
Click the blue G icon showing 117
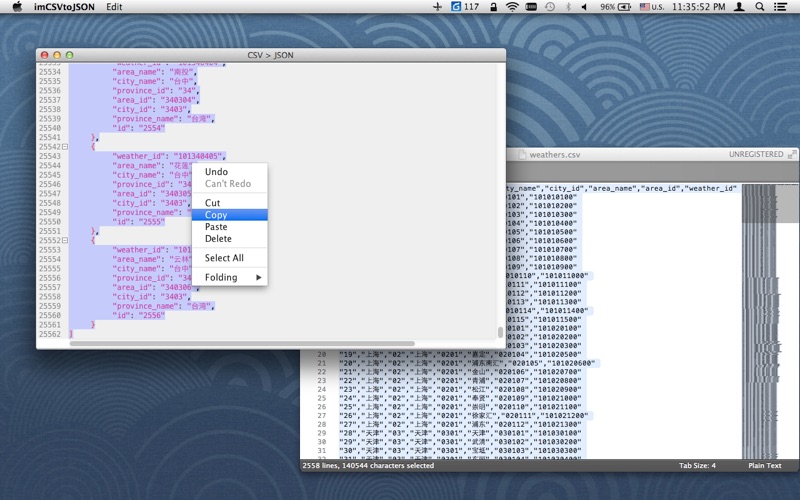click(465, 7)
